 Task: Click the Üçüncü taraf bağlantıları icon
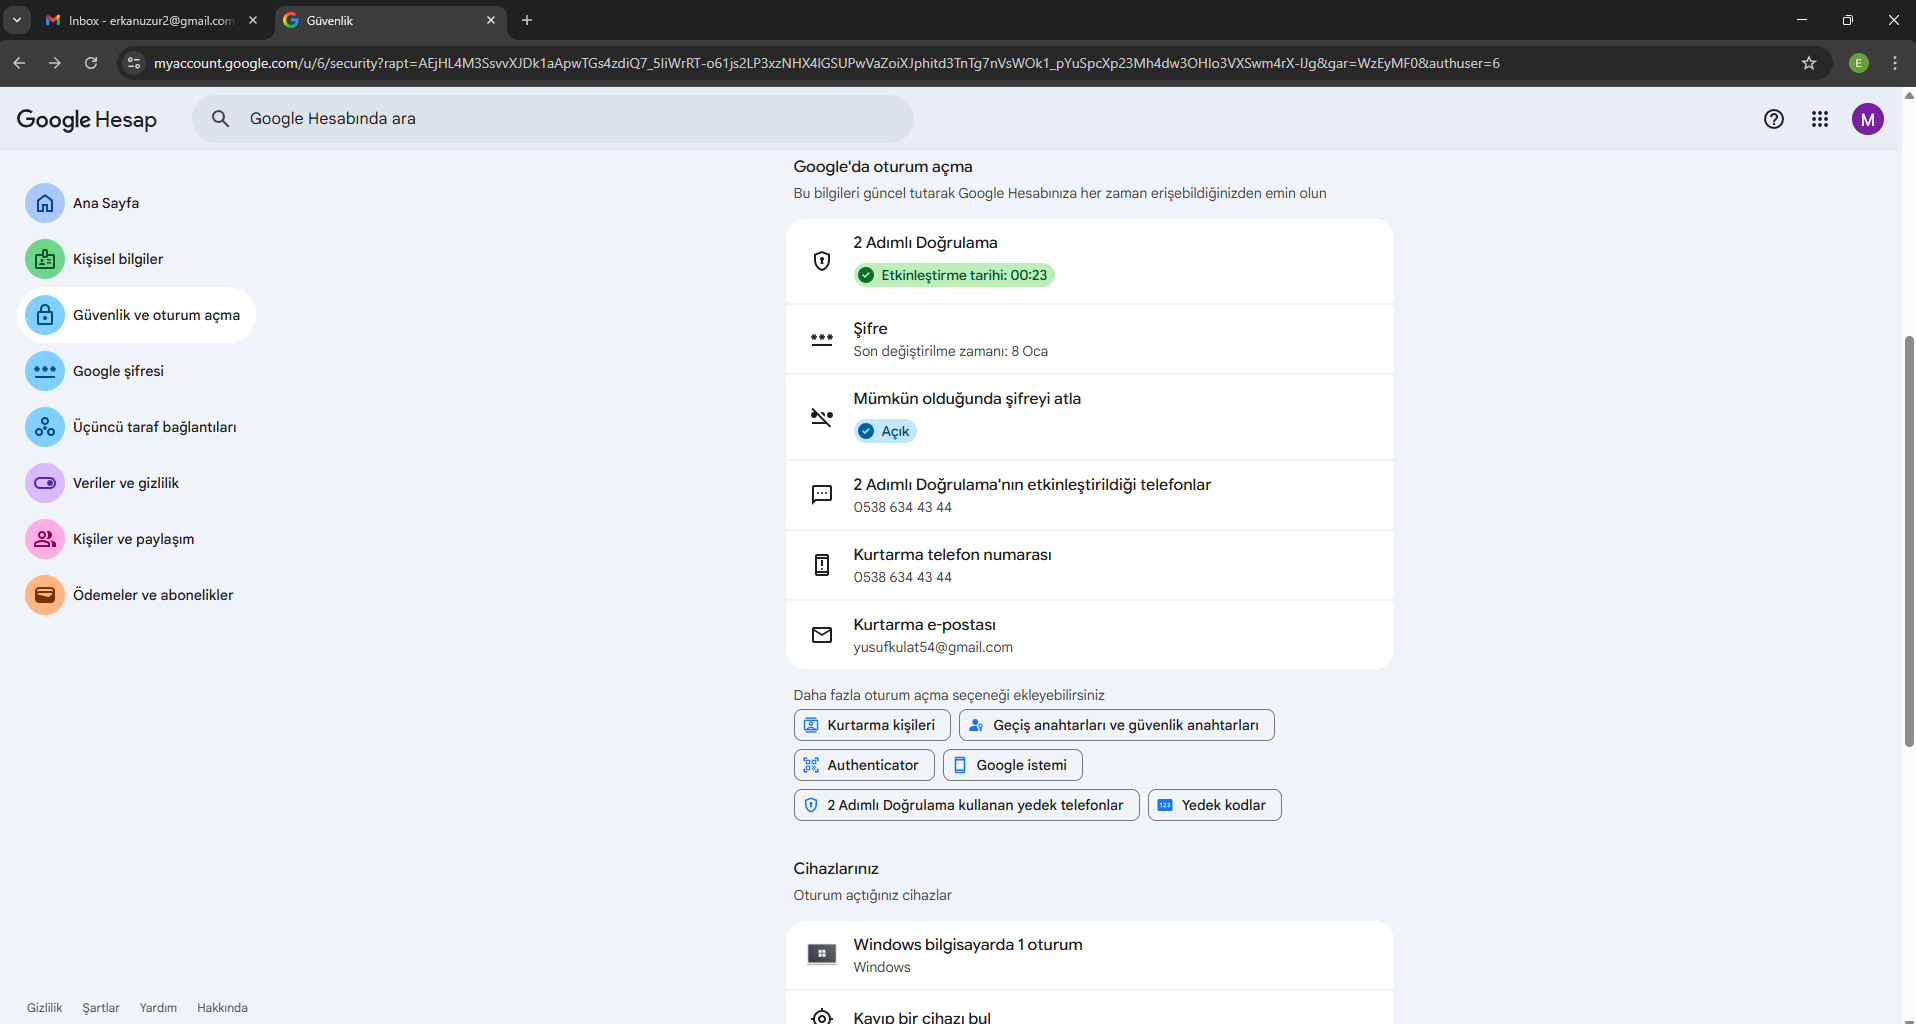coord(45,427)
